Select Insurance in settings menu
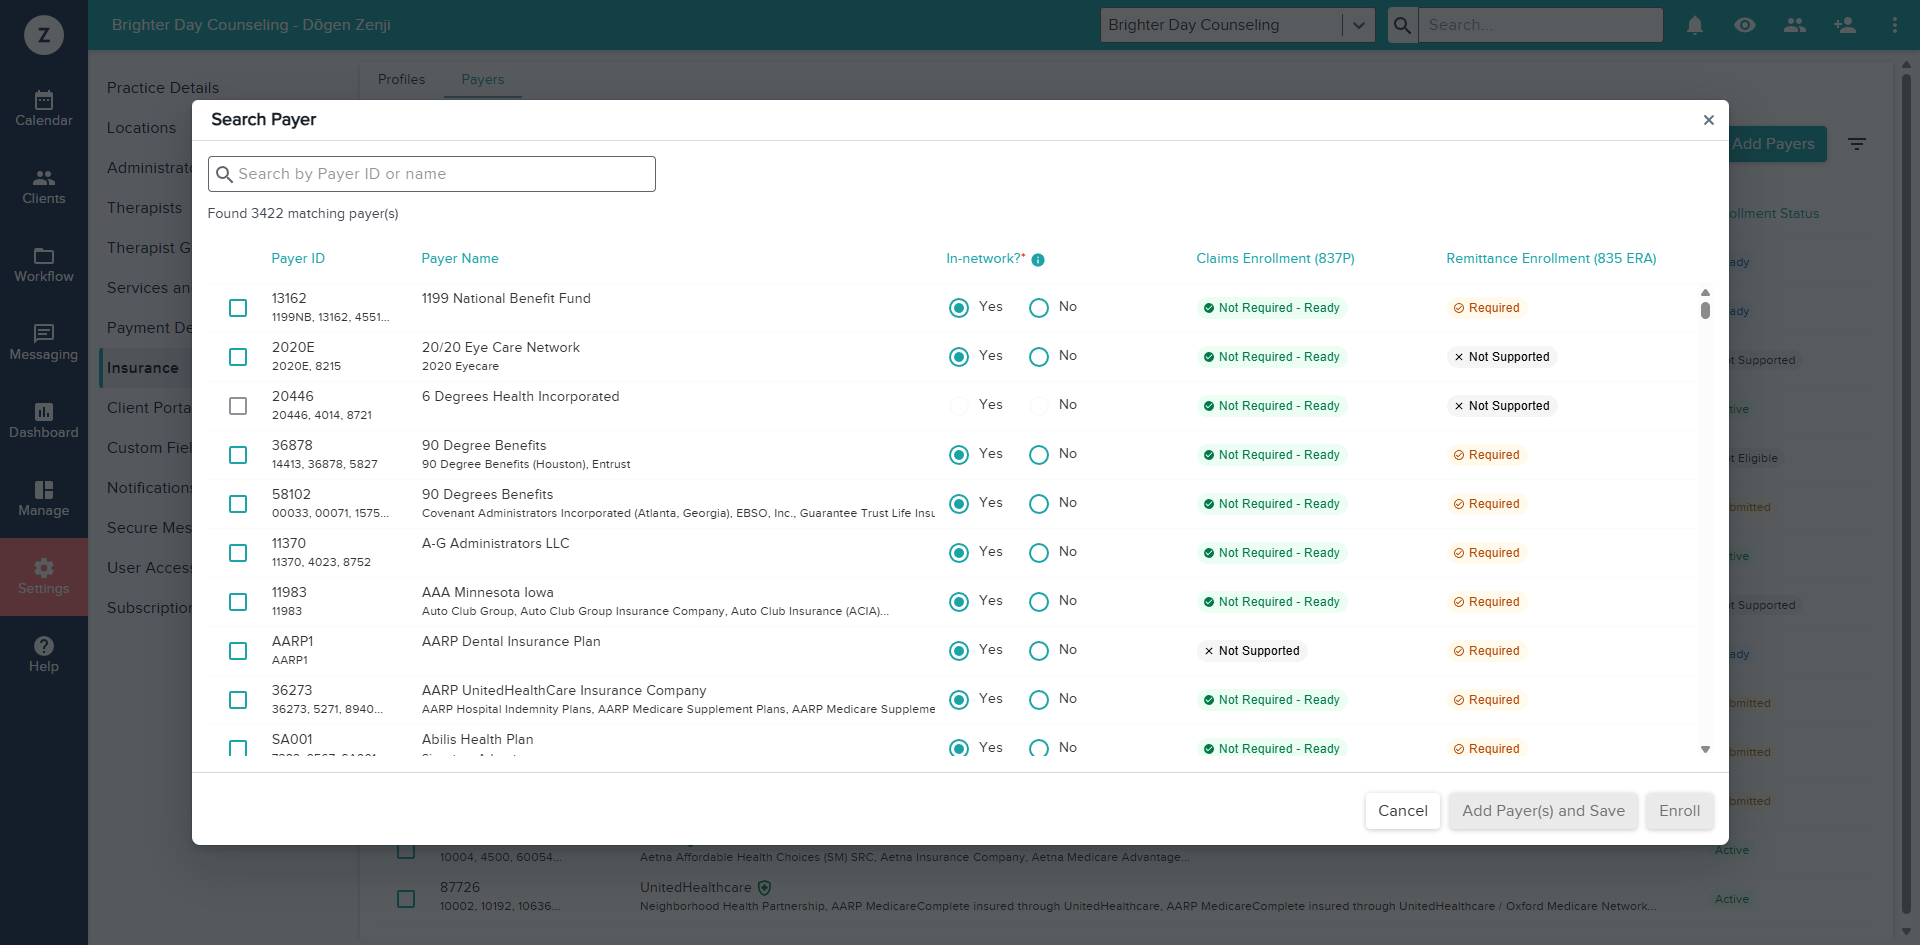This screenshot has width=1920, height=945. click(143, 368)
